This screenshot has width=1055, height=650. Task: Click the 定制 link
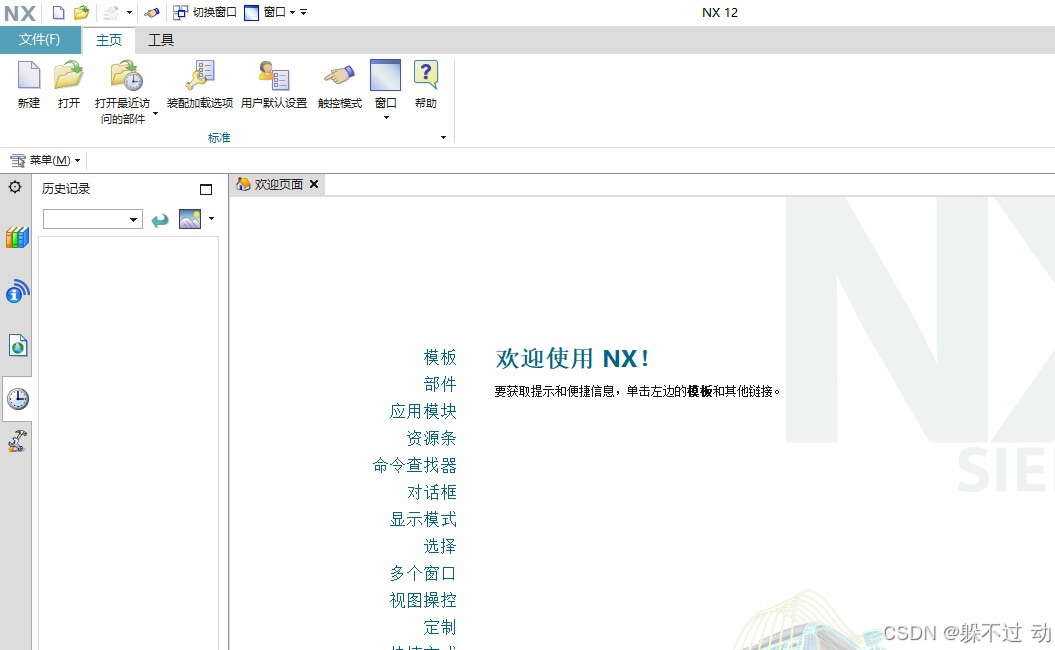pyautogui.click(x=440, y=627)
